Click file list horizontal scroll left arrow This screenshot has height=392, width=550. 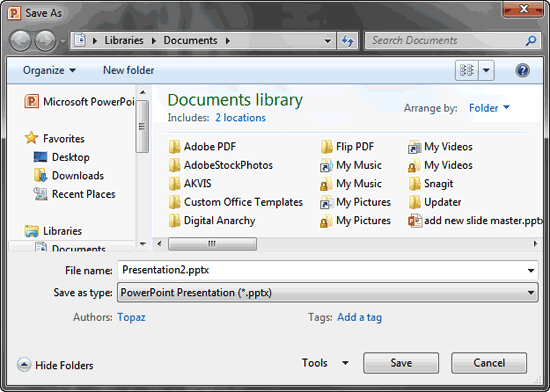tap(159, 244)
